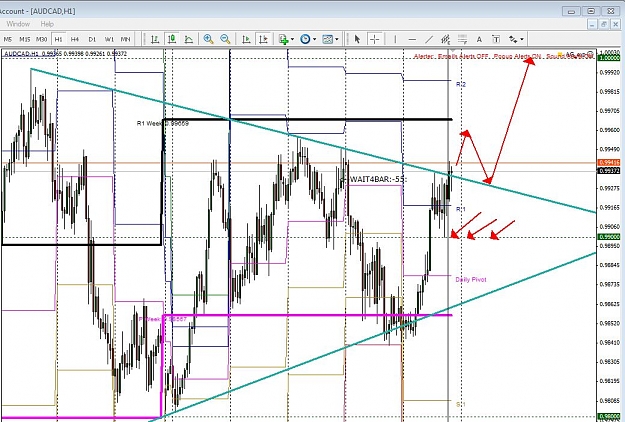Image resolution: width=625 pixels, height=422 pixels.
Task: Zoom out of the chart
Action: 225,39
